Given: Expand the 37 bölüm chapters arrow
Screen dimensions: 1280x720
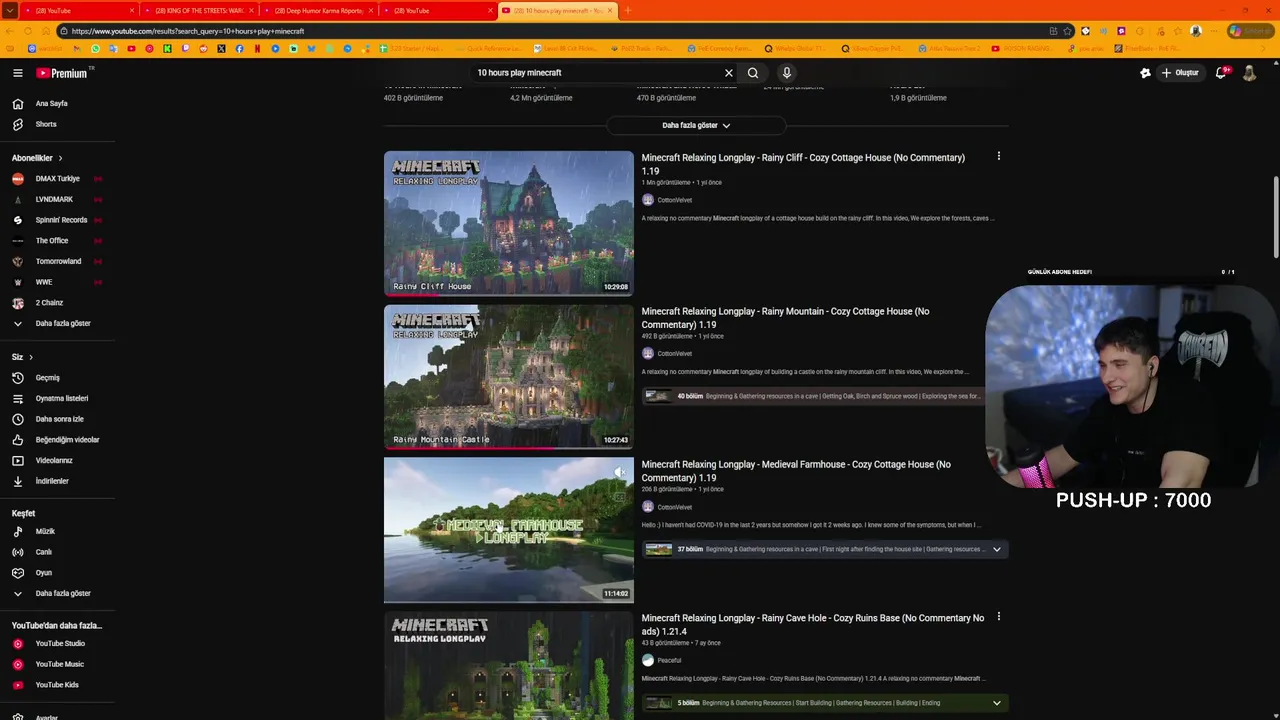Looking at the screenshot, I should [997, 549].
